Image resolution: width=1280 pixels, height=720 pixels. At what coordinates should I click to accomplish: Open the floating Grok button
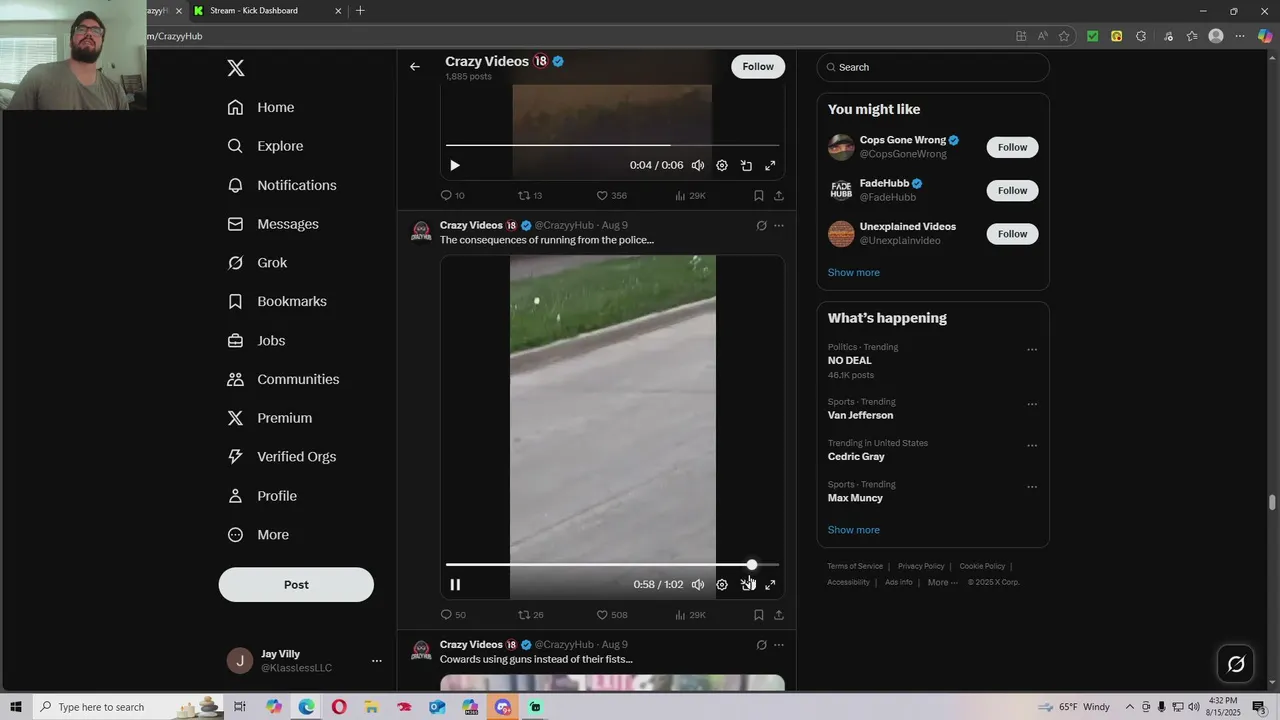(1236, 664)
